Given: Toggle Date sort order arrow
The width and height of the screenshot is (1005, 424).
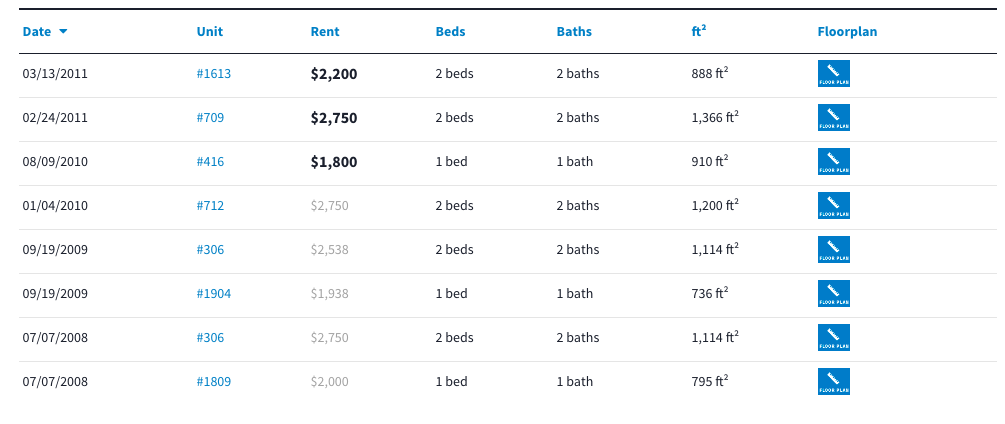Looking at the screenshot, I should point(63,32).
